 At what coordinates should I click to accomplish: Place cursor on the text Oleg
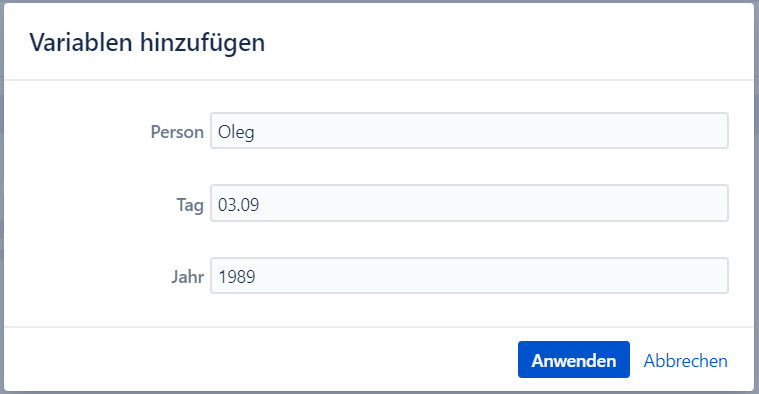[x=236, y=132]
